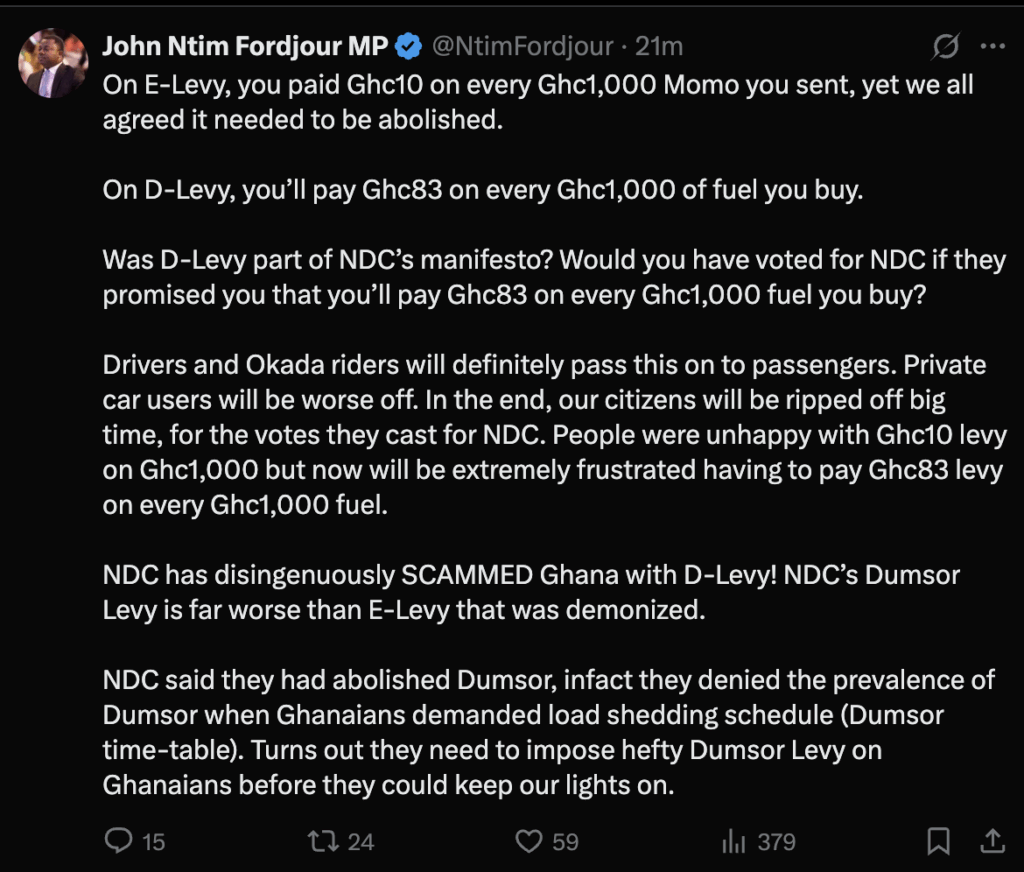The width and height of the screenshot is (1024, 872).
Task: Like the tweet with the heart icon
Action: [x=528, y=841]
